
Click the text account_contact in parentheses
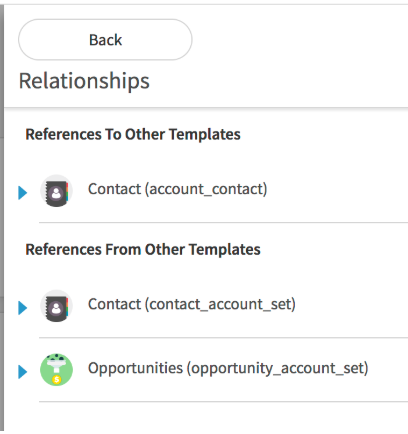click(x=206, y=189)
